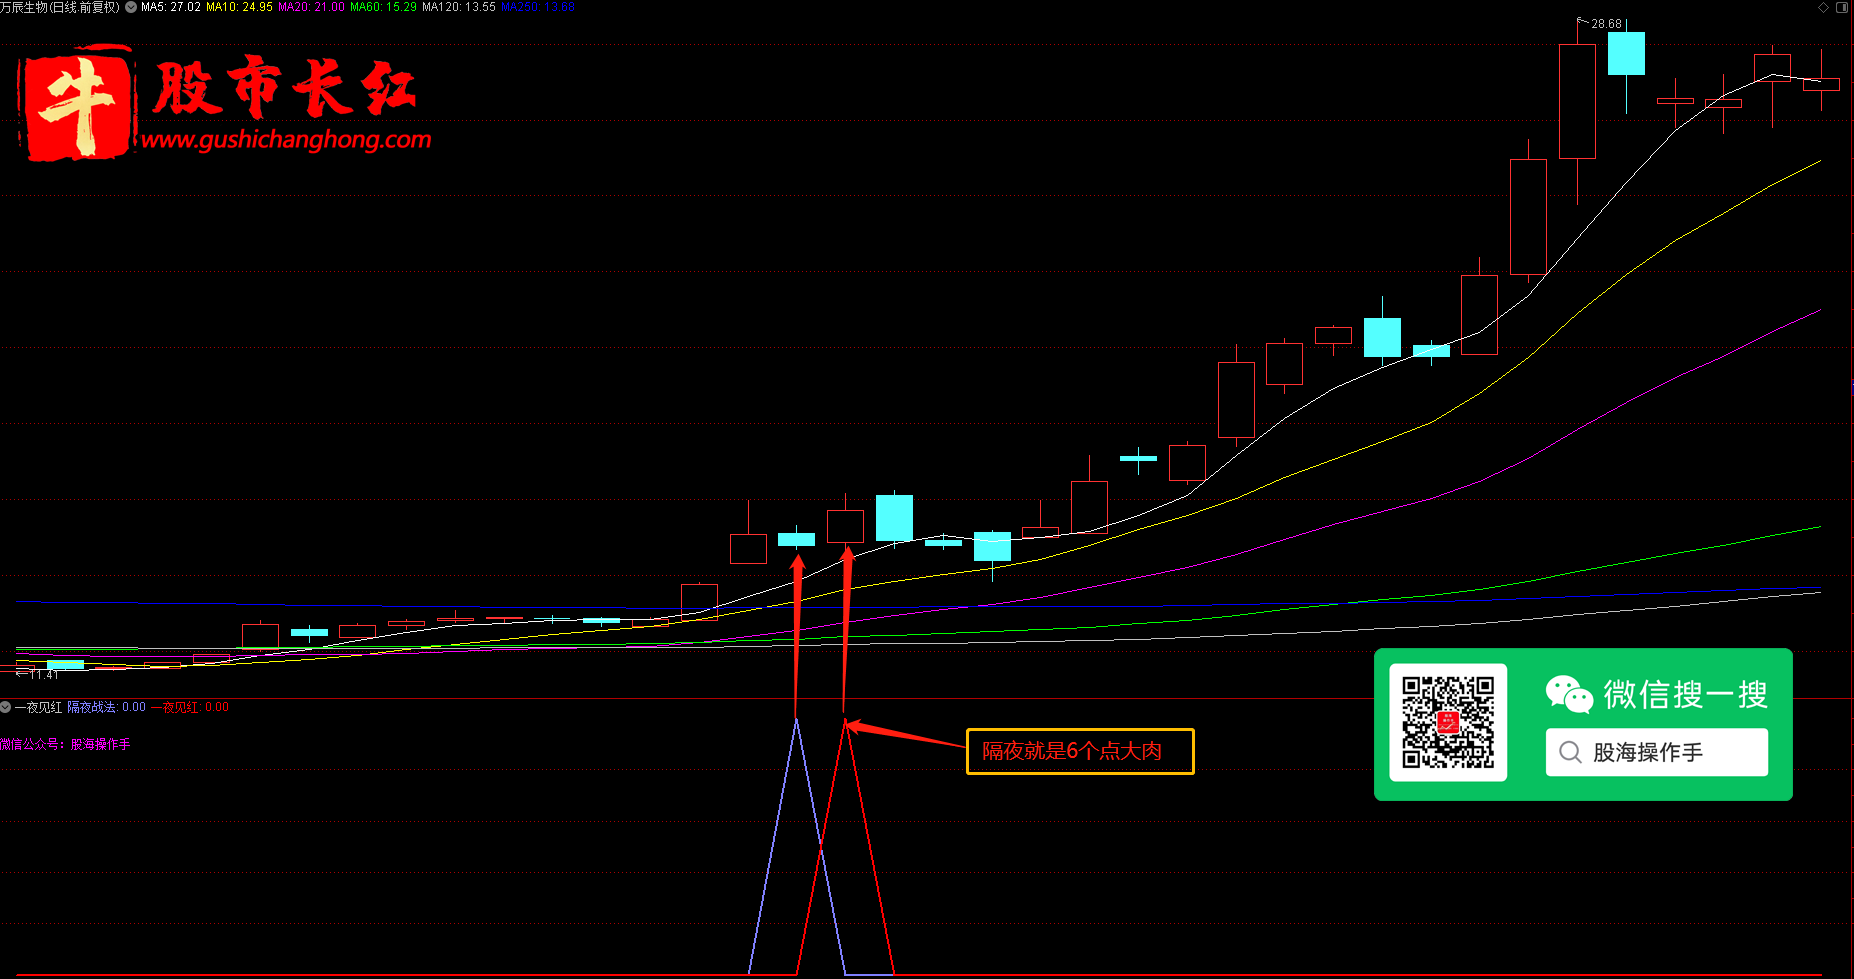Expand the 一夜见红 sub-indicator dropdown
1854x979 pixels.
[x=6, y=707]
